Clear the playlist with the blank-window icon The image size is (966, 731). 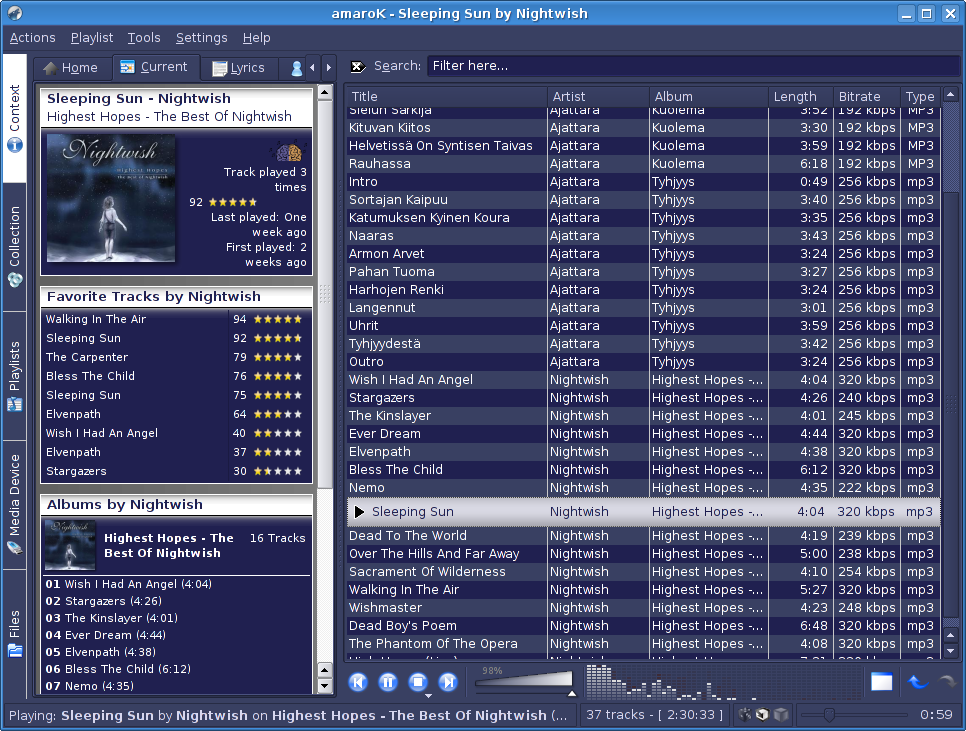point(882,682)
